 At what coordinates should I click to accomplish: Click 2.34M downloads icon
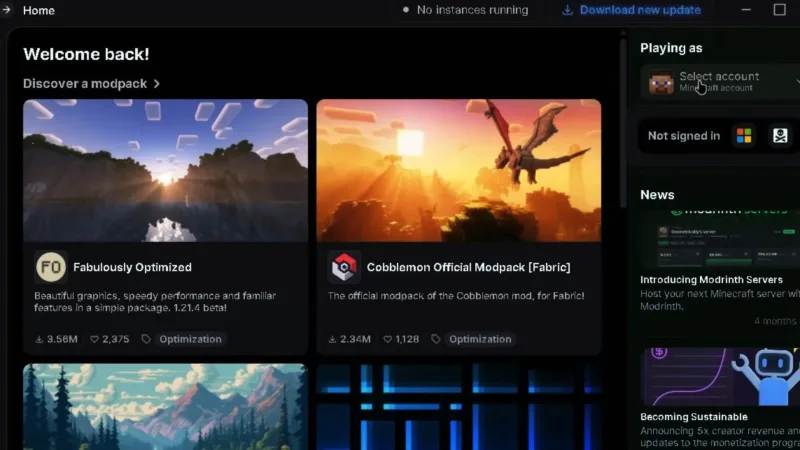332,339
